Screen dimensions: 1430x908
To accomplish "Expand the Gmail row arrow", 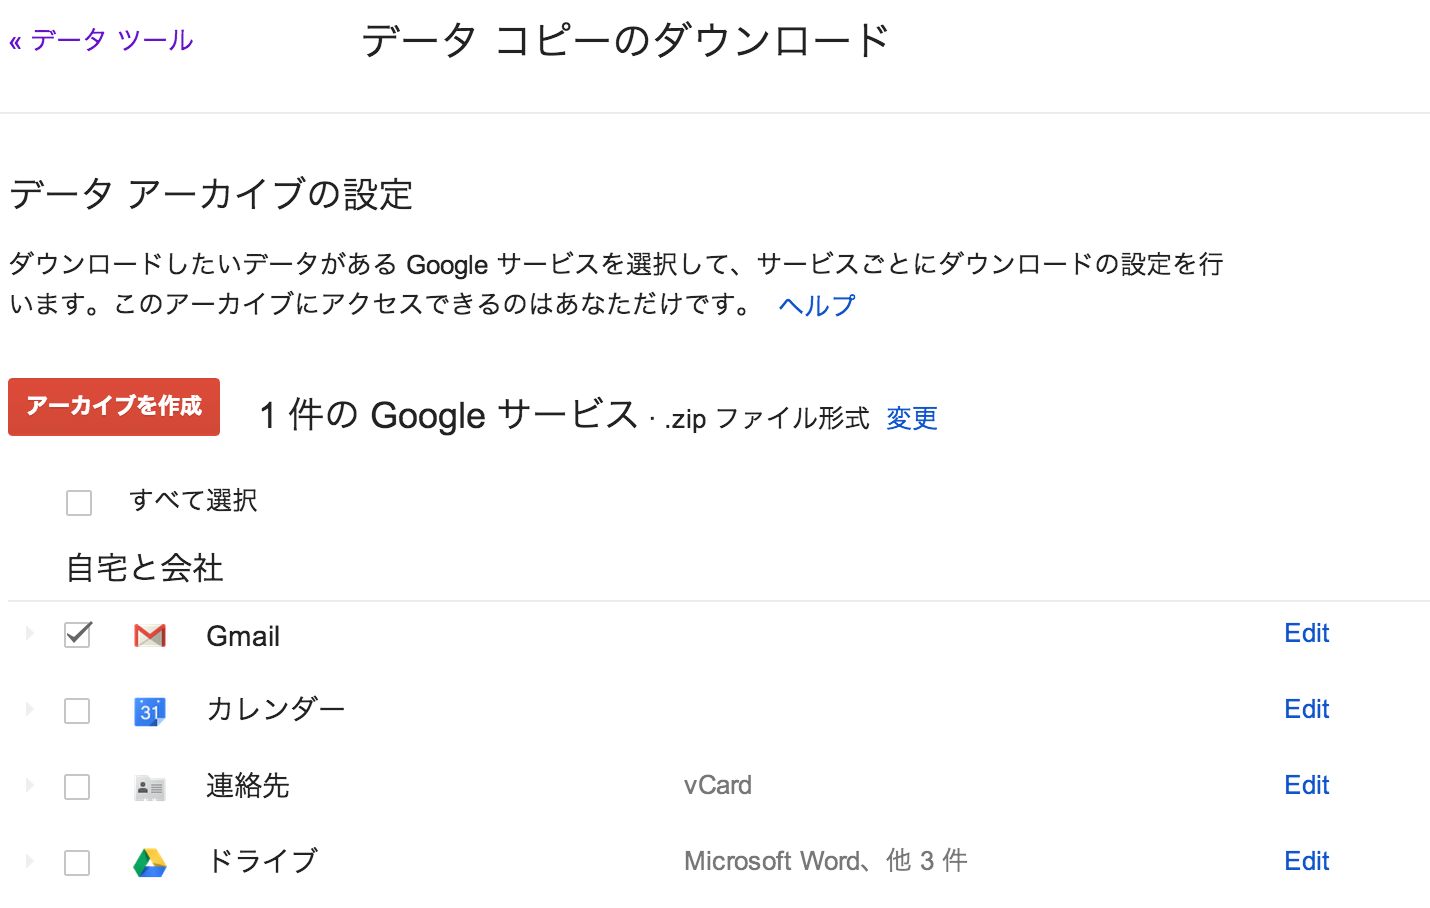I will pyautogui.click(x=29, y=633).
